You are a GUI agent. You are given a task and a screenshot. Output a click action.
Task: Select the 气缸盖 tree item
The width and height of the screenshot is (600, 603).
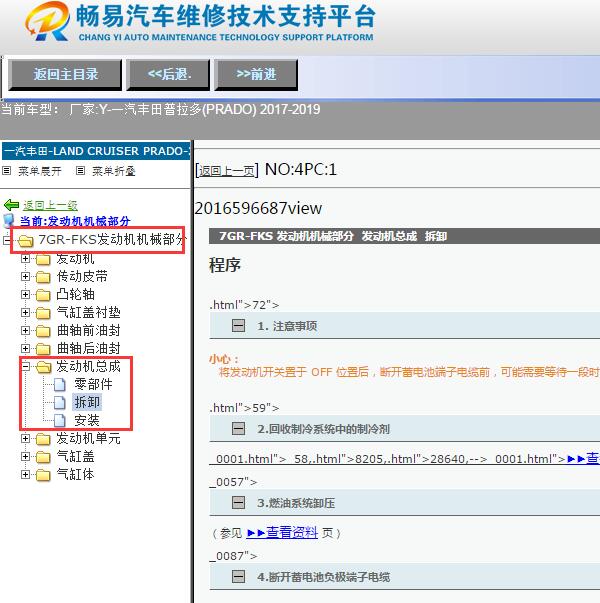pyautogui.click(x=75, y=456)
